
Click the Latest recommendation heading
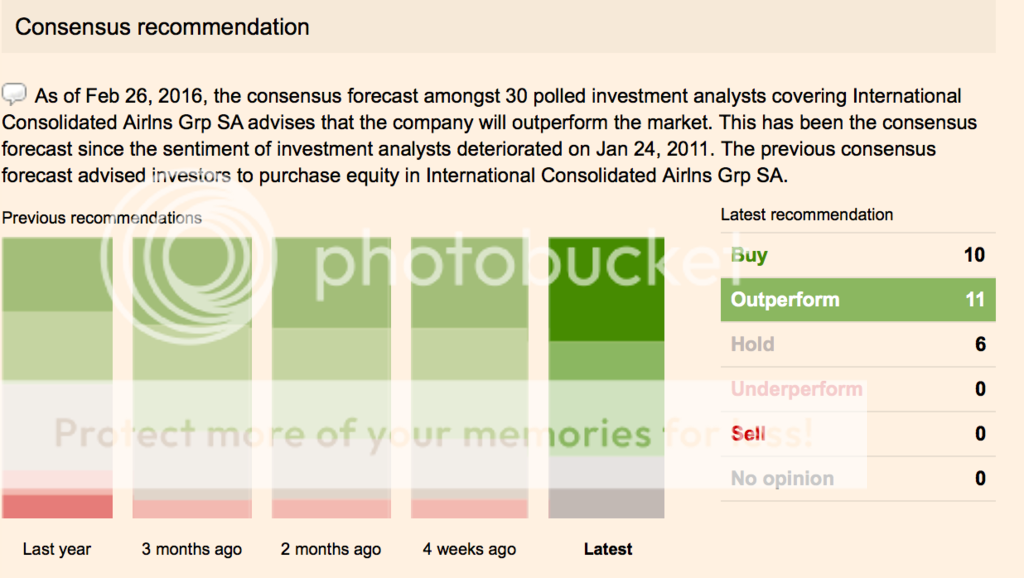tap(806, 215)
